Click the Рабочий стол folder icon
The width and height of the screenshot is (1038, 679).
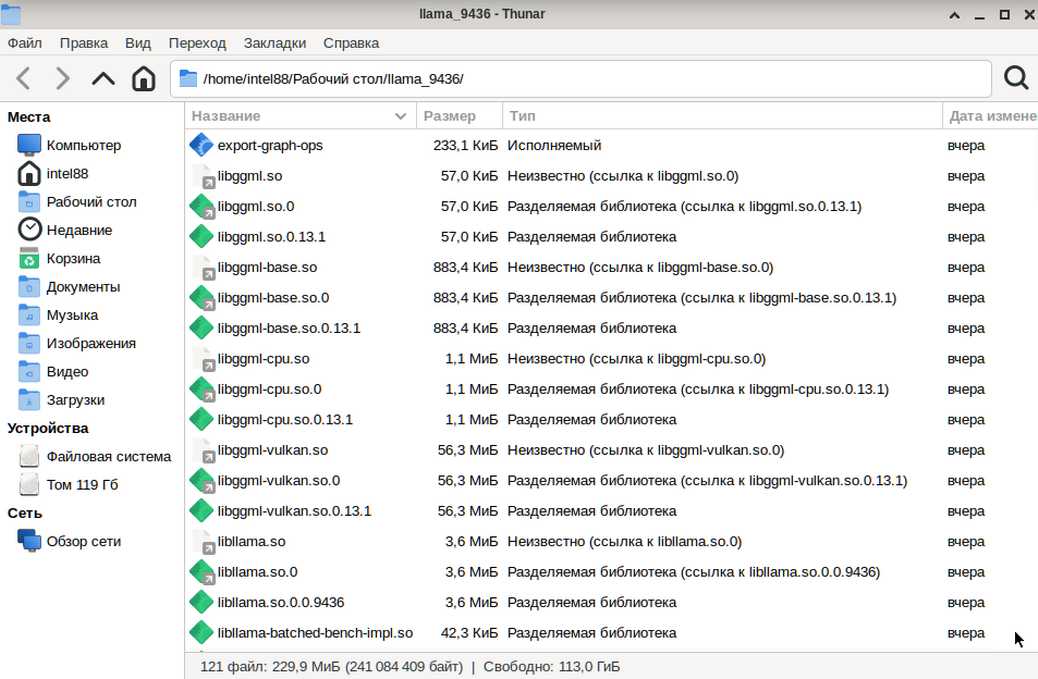(29, 202)
